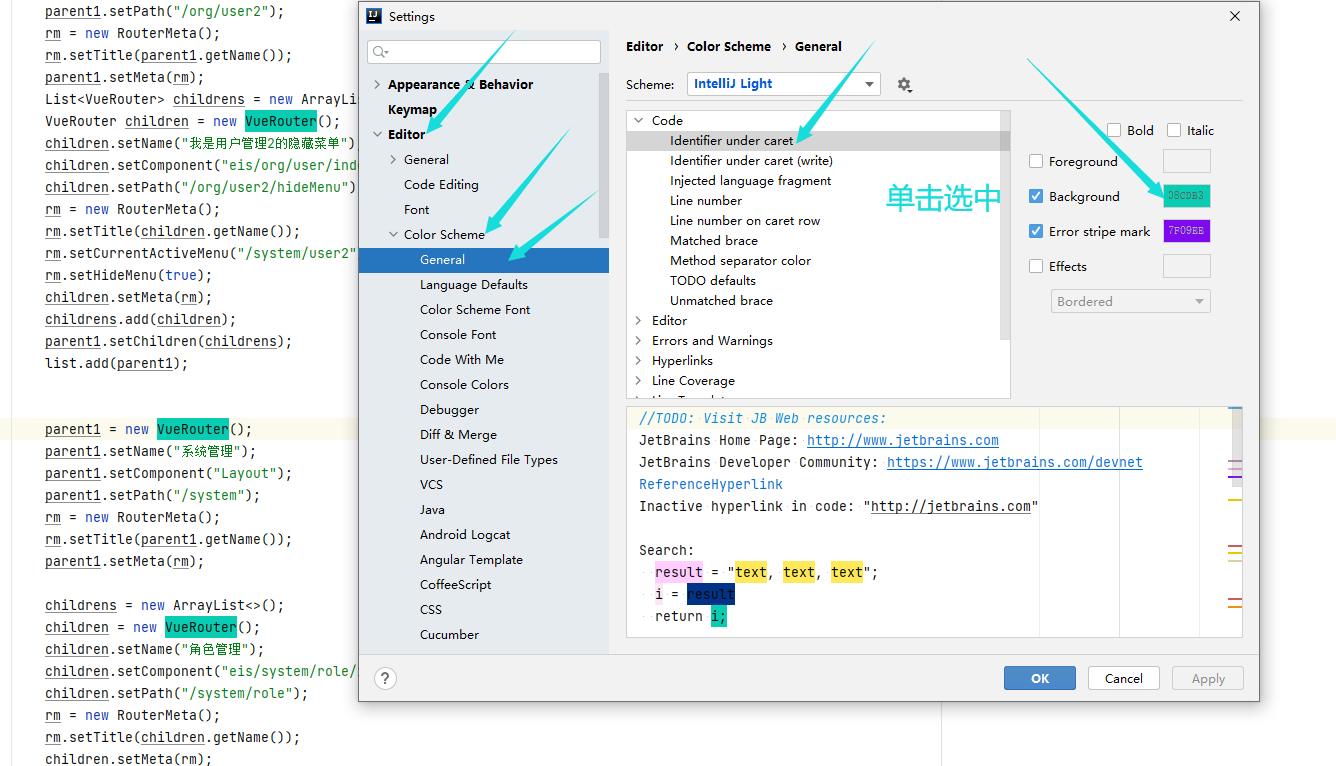Open the Bordered effect type dropdown

pyautogui.click(x=1130, y=301)
